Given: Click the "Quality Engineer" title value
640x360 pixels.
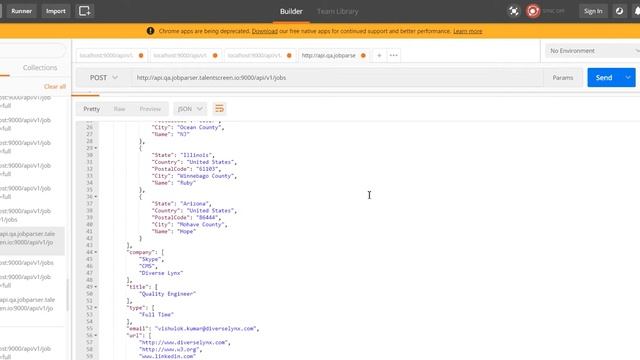Looking at the screenshot, I should [x=167, y=294].
